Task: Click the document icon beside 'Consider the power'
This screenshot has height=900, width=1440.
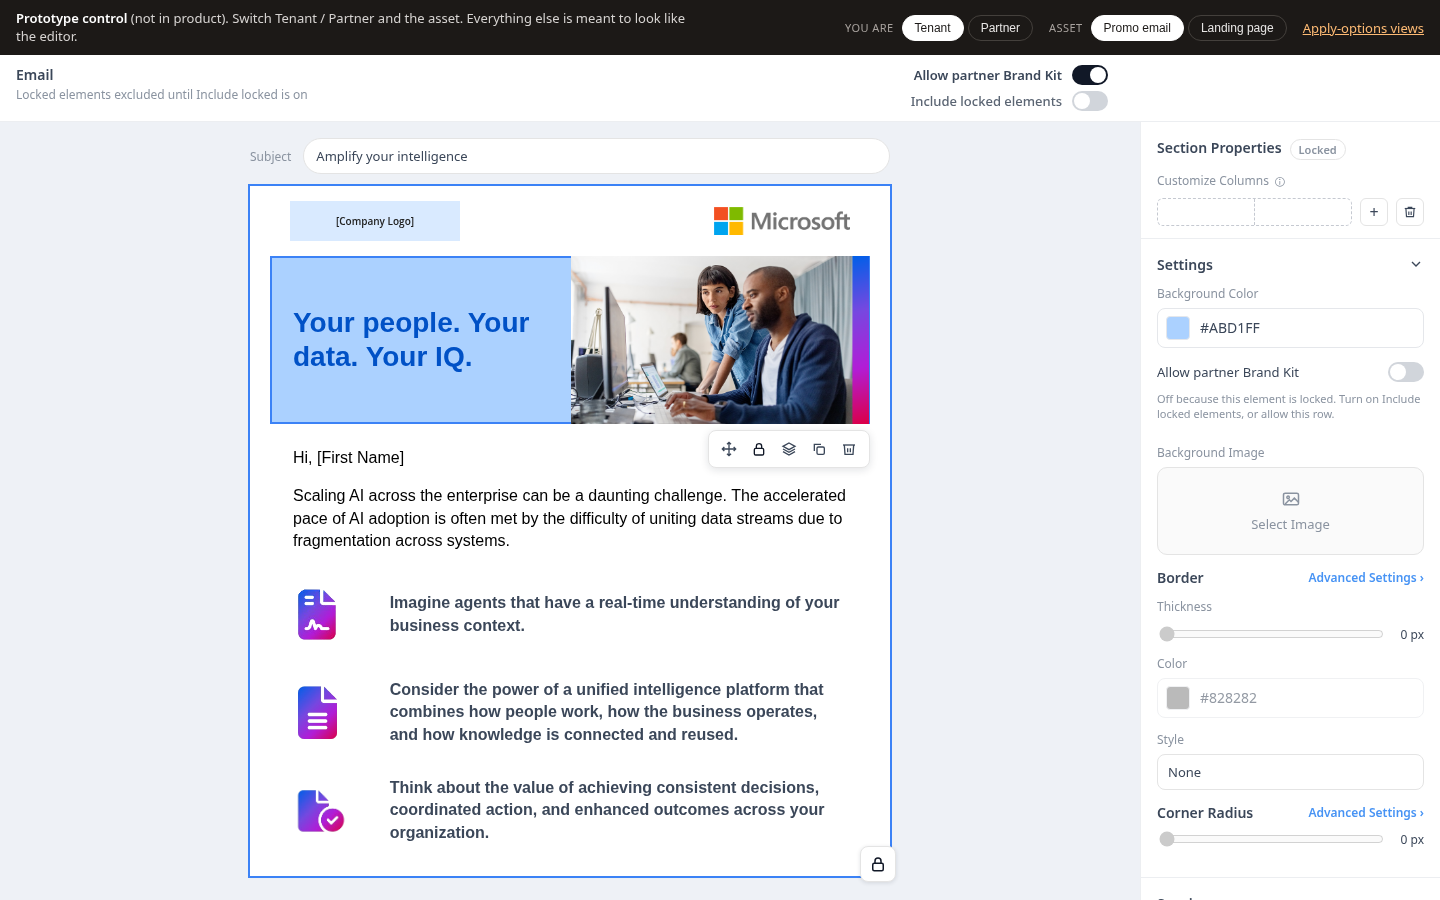Action: pos(317,712)
